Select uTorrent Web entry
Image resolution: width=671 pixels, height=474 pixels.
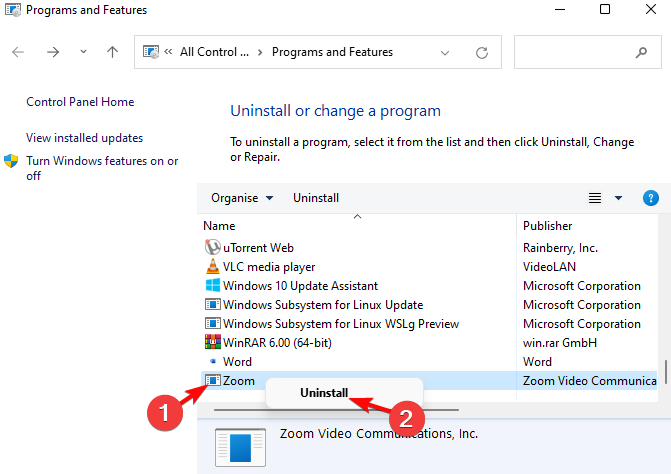coord(258,248)
